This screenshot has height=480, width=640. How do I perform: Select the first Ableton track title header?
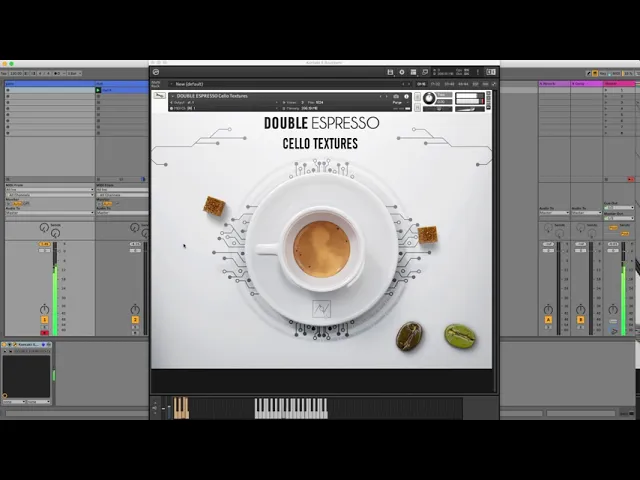[49, 84]
